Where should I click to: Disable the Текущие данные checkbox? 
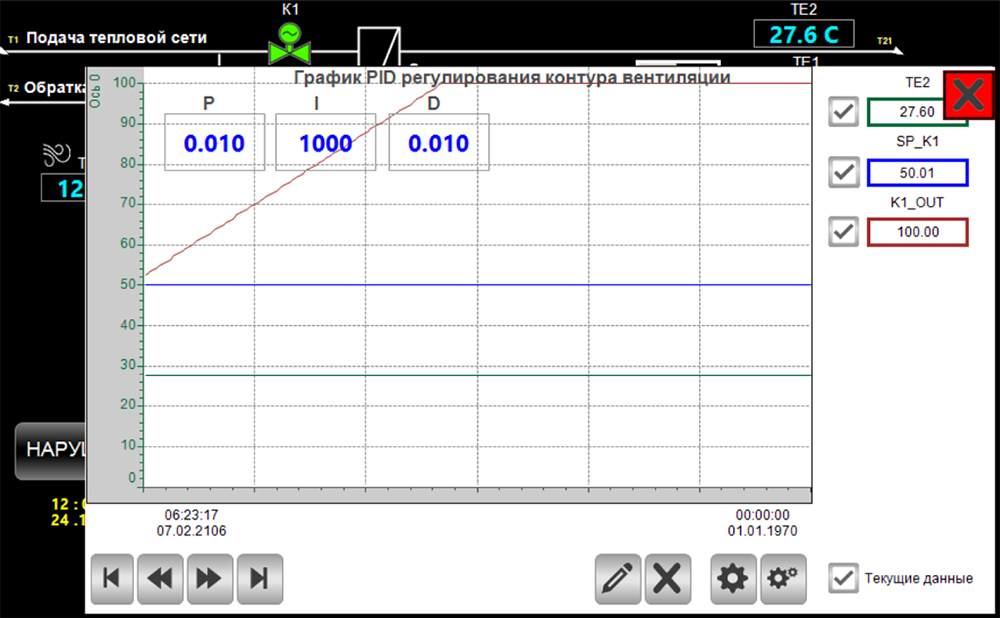point(845,577)
